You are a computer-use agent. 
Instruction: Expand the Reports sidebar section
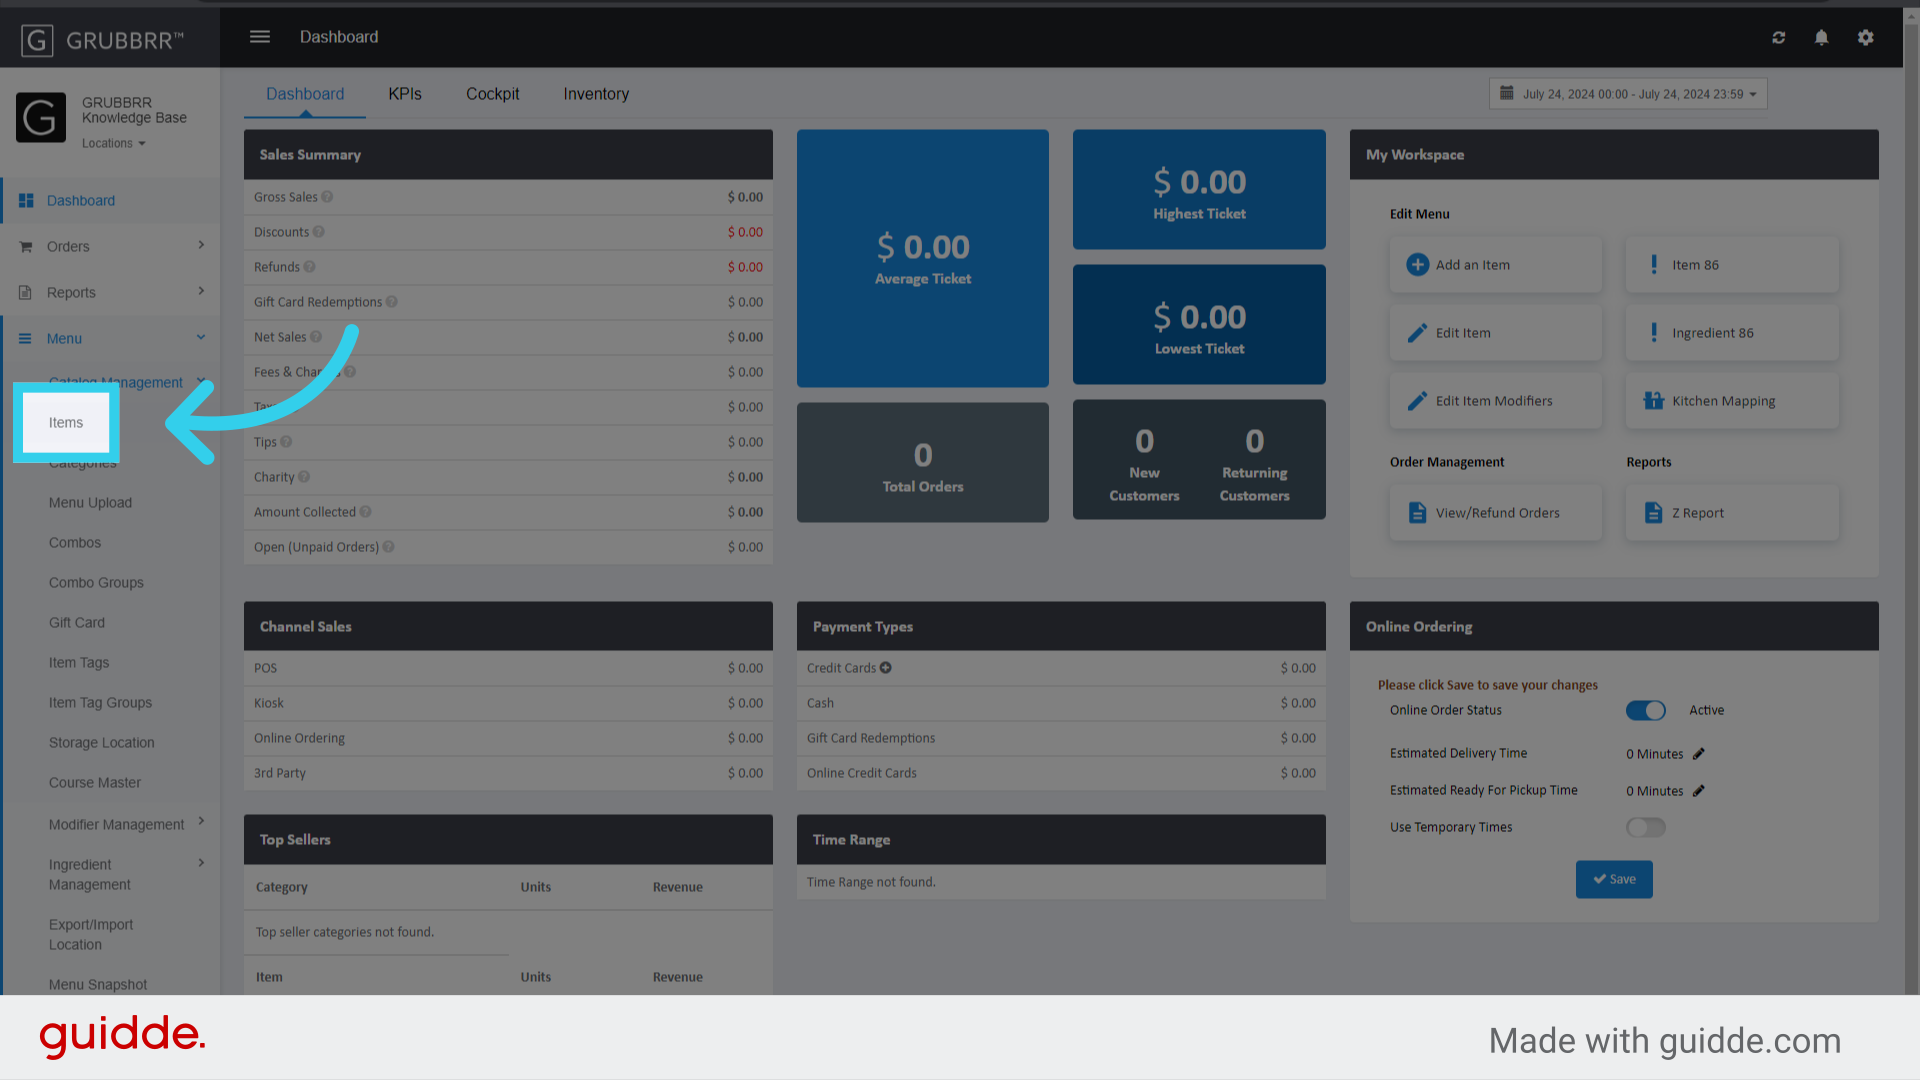coord(201,291)
